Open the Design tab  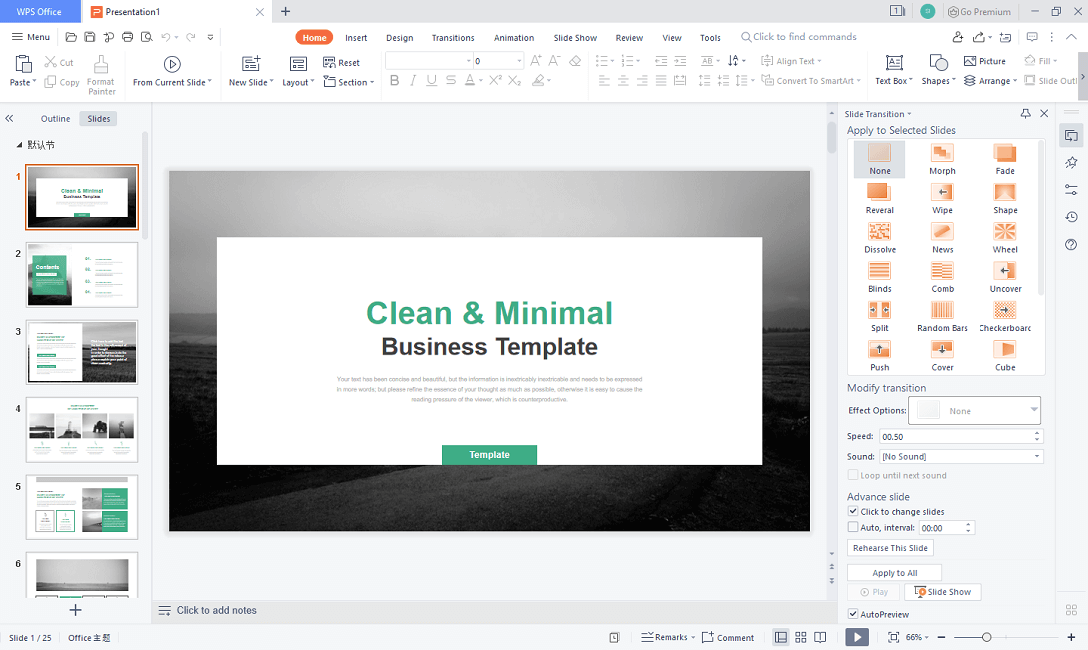tap(400, 37)
